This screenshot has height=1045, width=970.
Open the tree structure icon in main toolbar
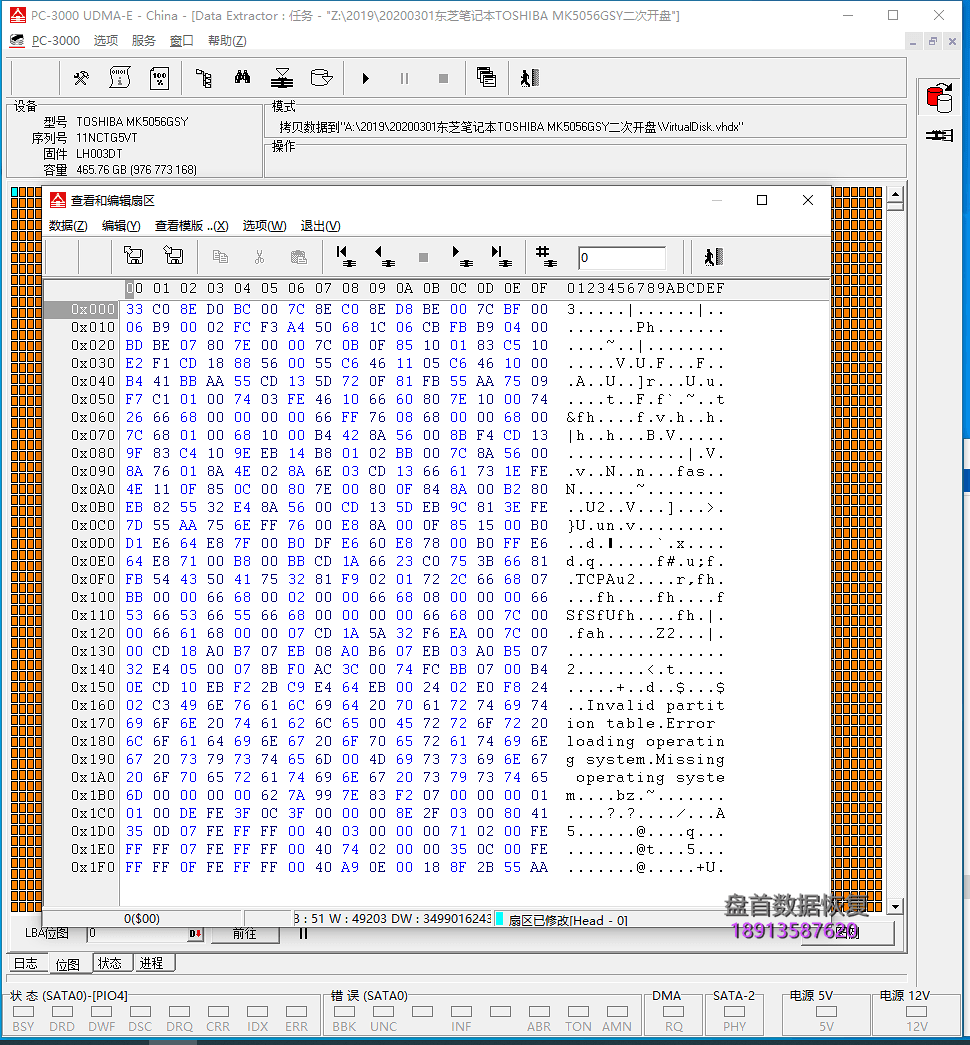click(203, 79)
